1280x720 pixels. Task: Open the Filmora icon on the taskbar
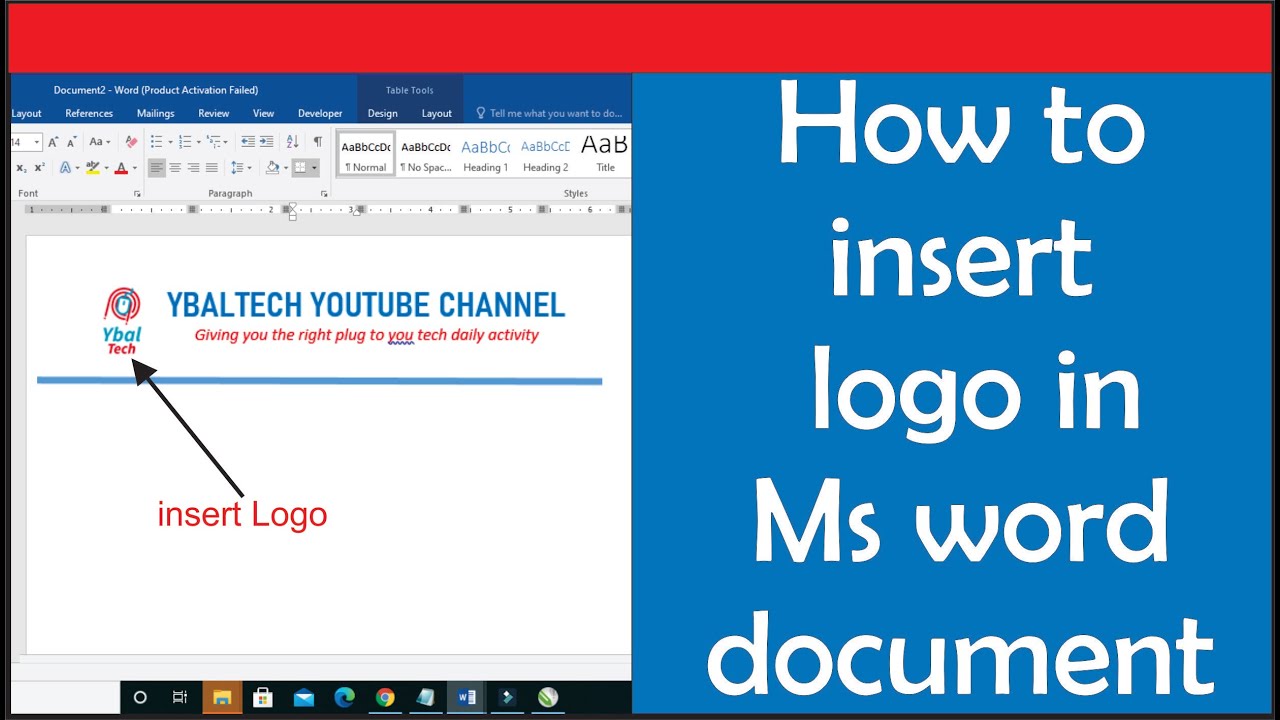[x=507, y=697]
